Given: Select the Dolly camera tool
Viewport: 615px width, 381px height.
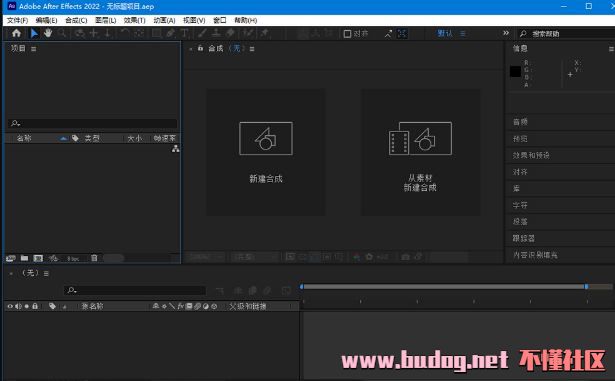Looking at the screenshot, I should point(107,33).
